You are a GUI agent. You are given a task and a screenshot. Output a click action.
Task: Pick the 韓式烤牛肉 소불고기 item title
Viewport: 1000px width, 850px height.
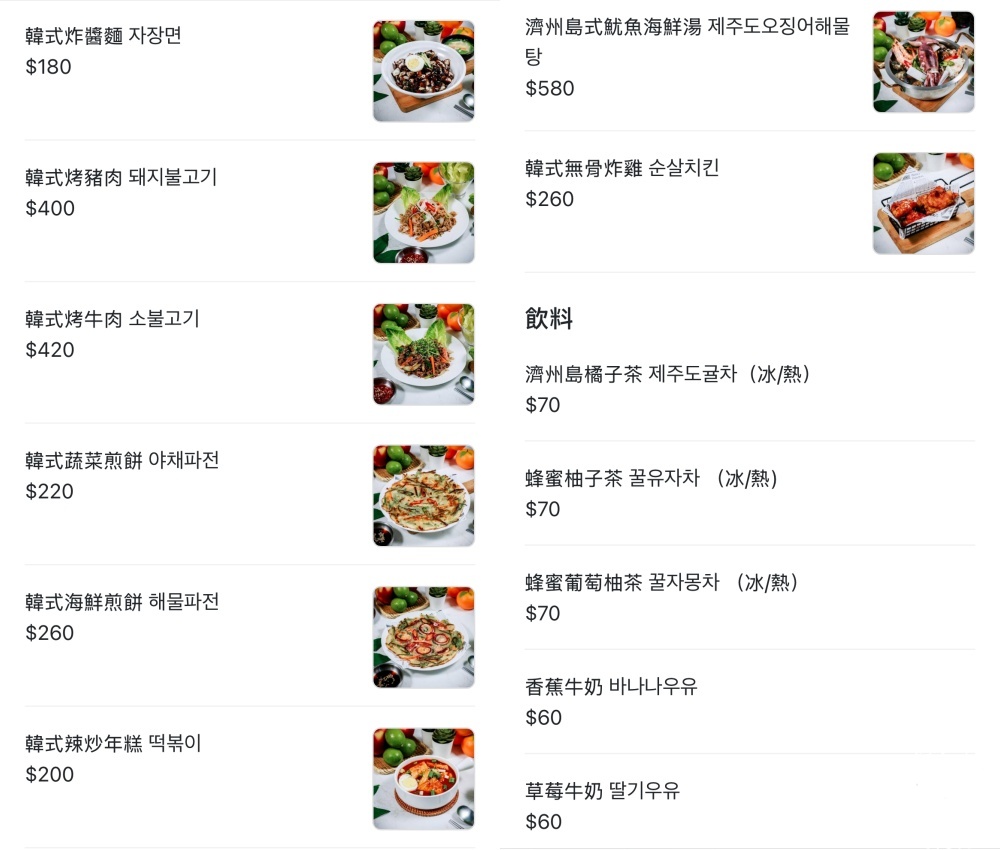[x=112, y=319]
